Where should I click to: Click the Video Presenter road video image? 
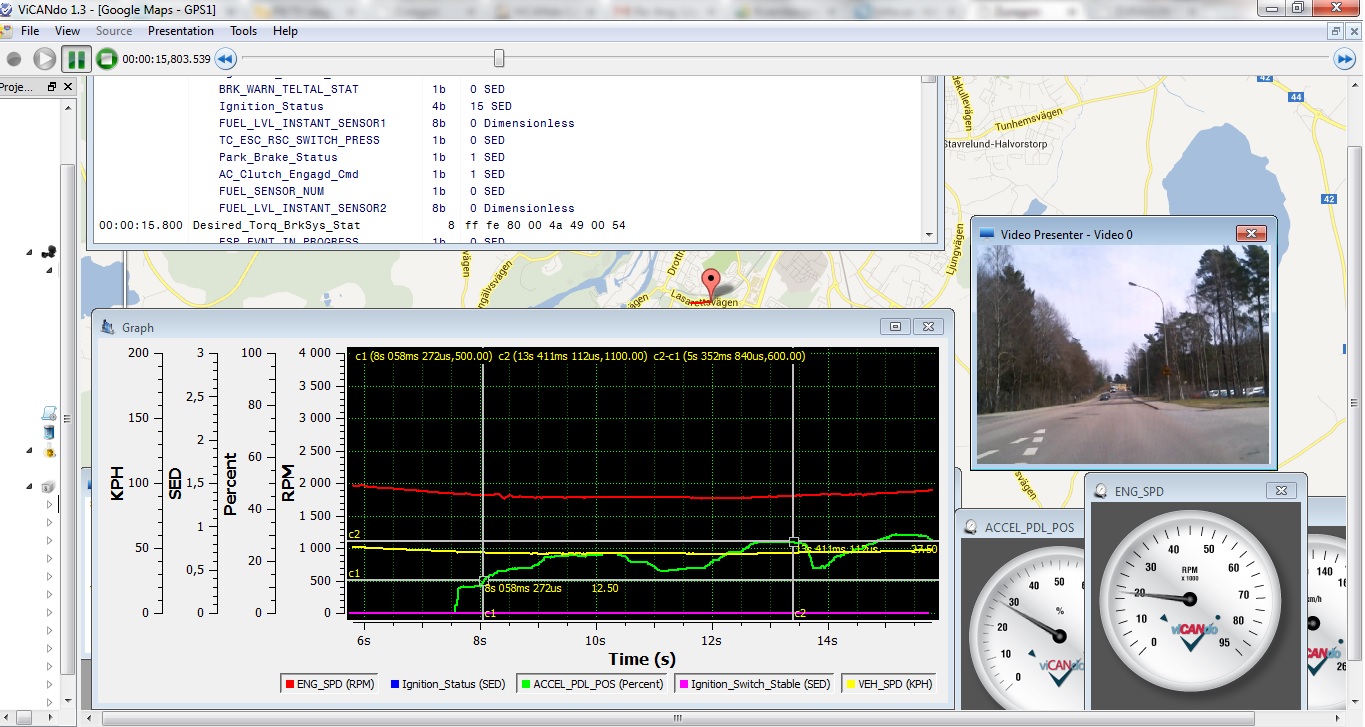click(x=1123, y=354)
